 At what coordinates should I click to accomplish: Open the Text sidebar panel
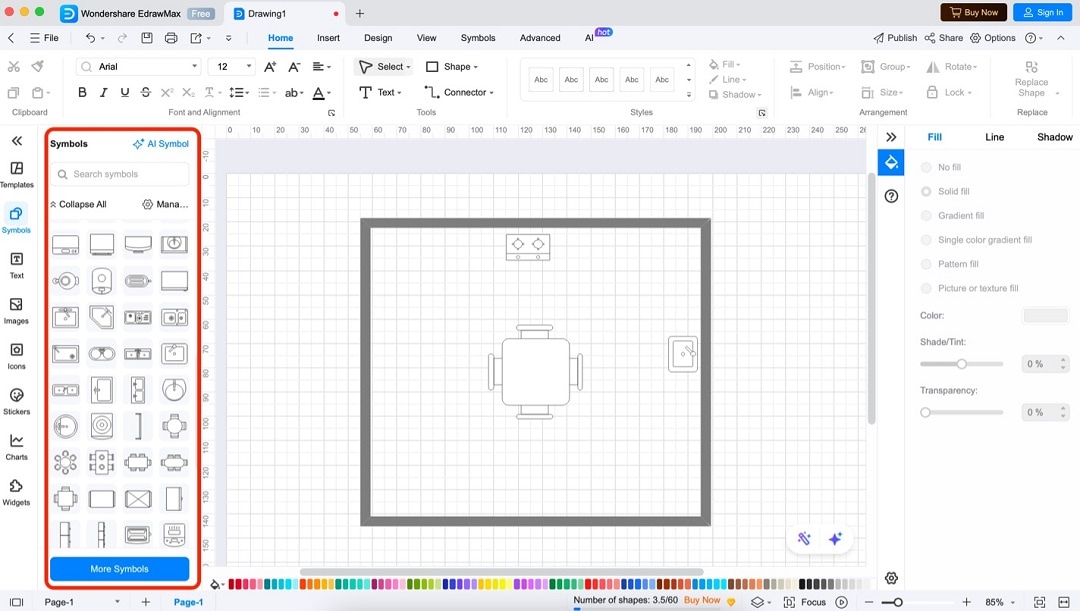(17, 265)
